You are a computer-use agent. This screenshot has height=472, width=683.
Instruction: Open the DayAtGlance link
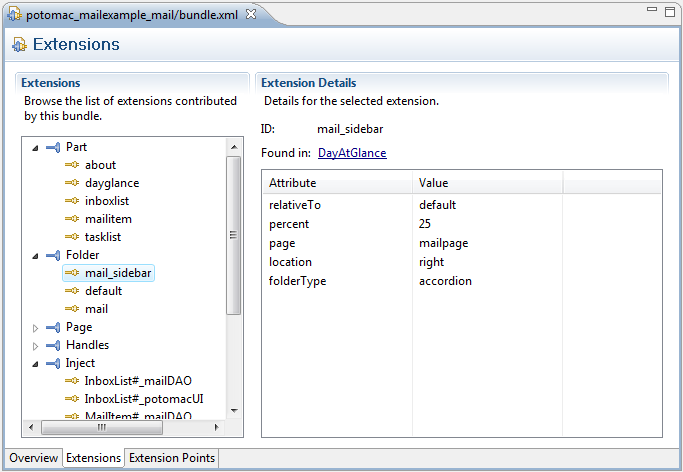click(x=352, y=153)
